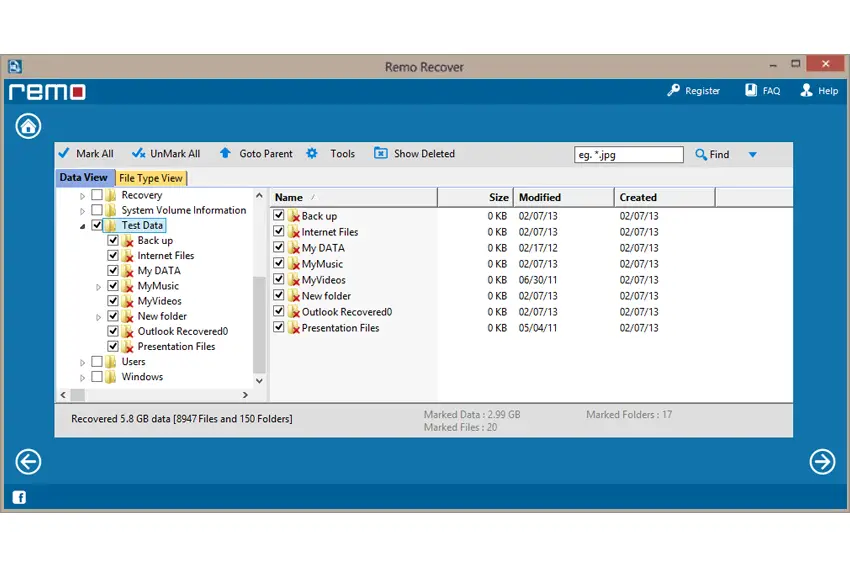Switch to the File Type View tab

151,178
